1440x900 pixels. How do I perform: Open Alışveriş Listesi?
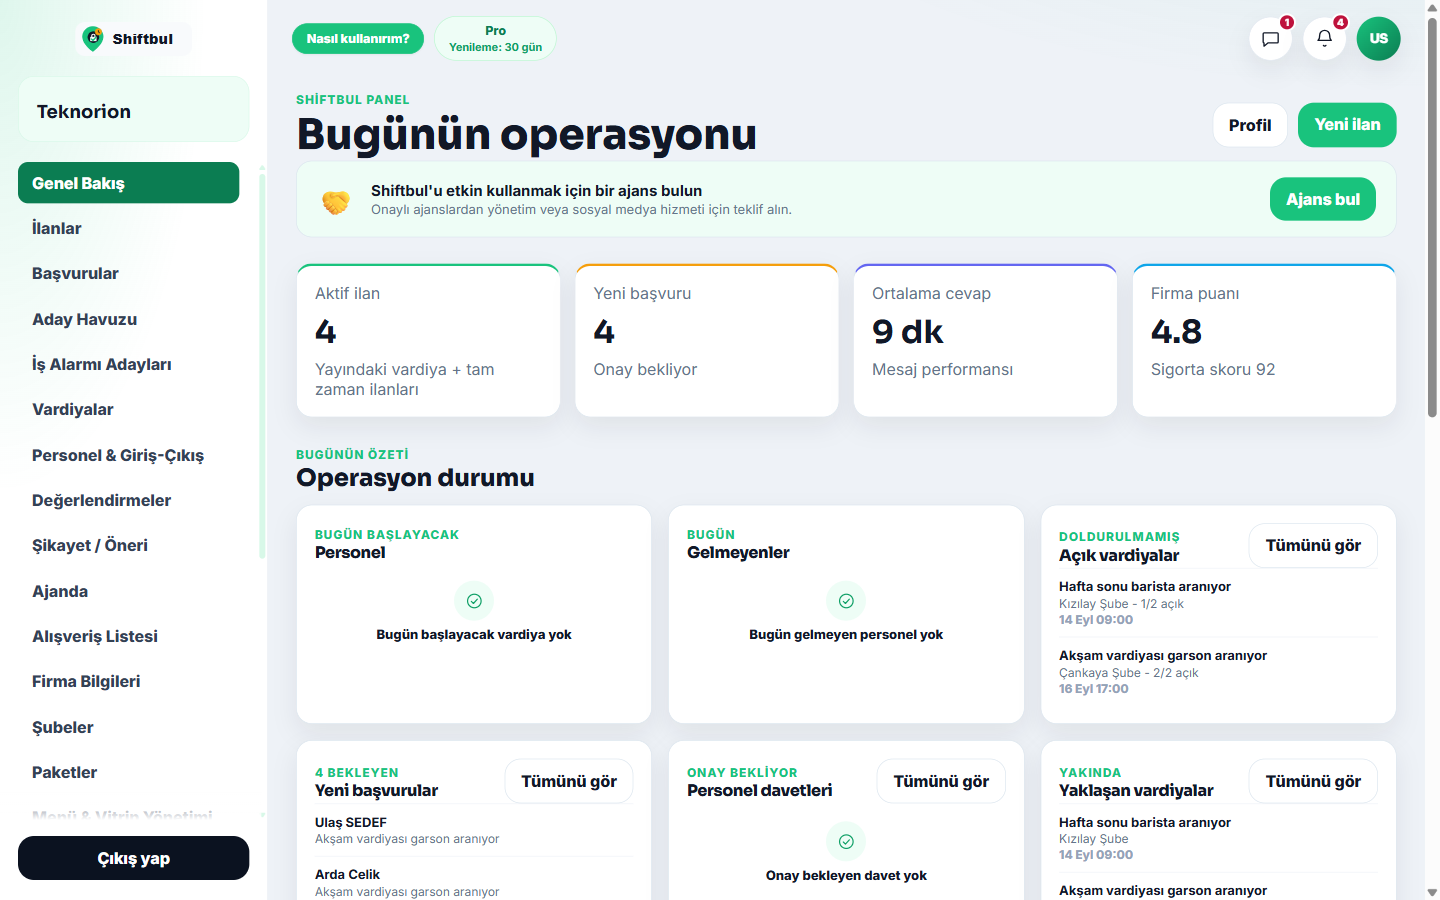[x=128, y=636]
